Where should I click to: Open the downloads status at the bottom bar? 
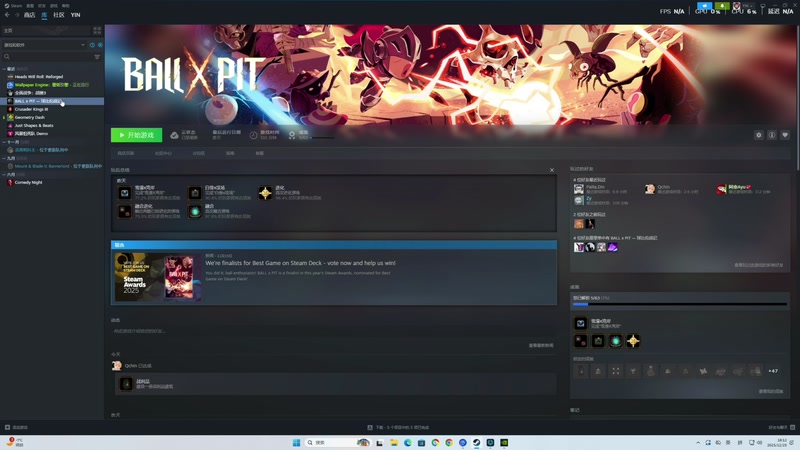click(398, 428)
